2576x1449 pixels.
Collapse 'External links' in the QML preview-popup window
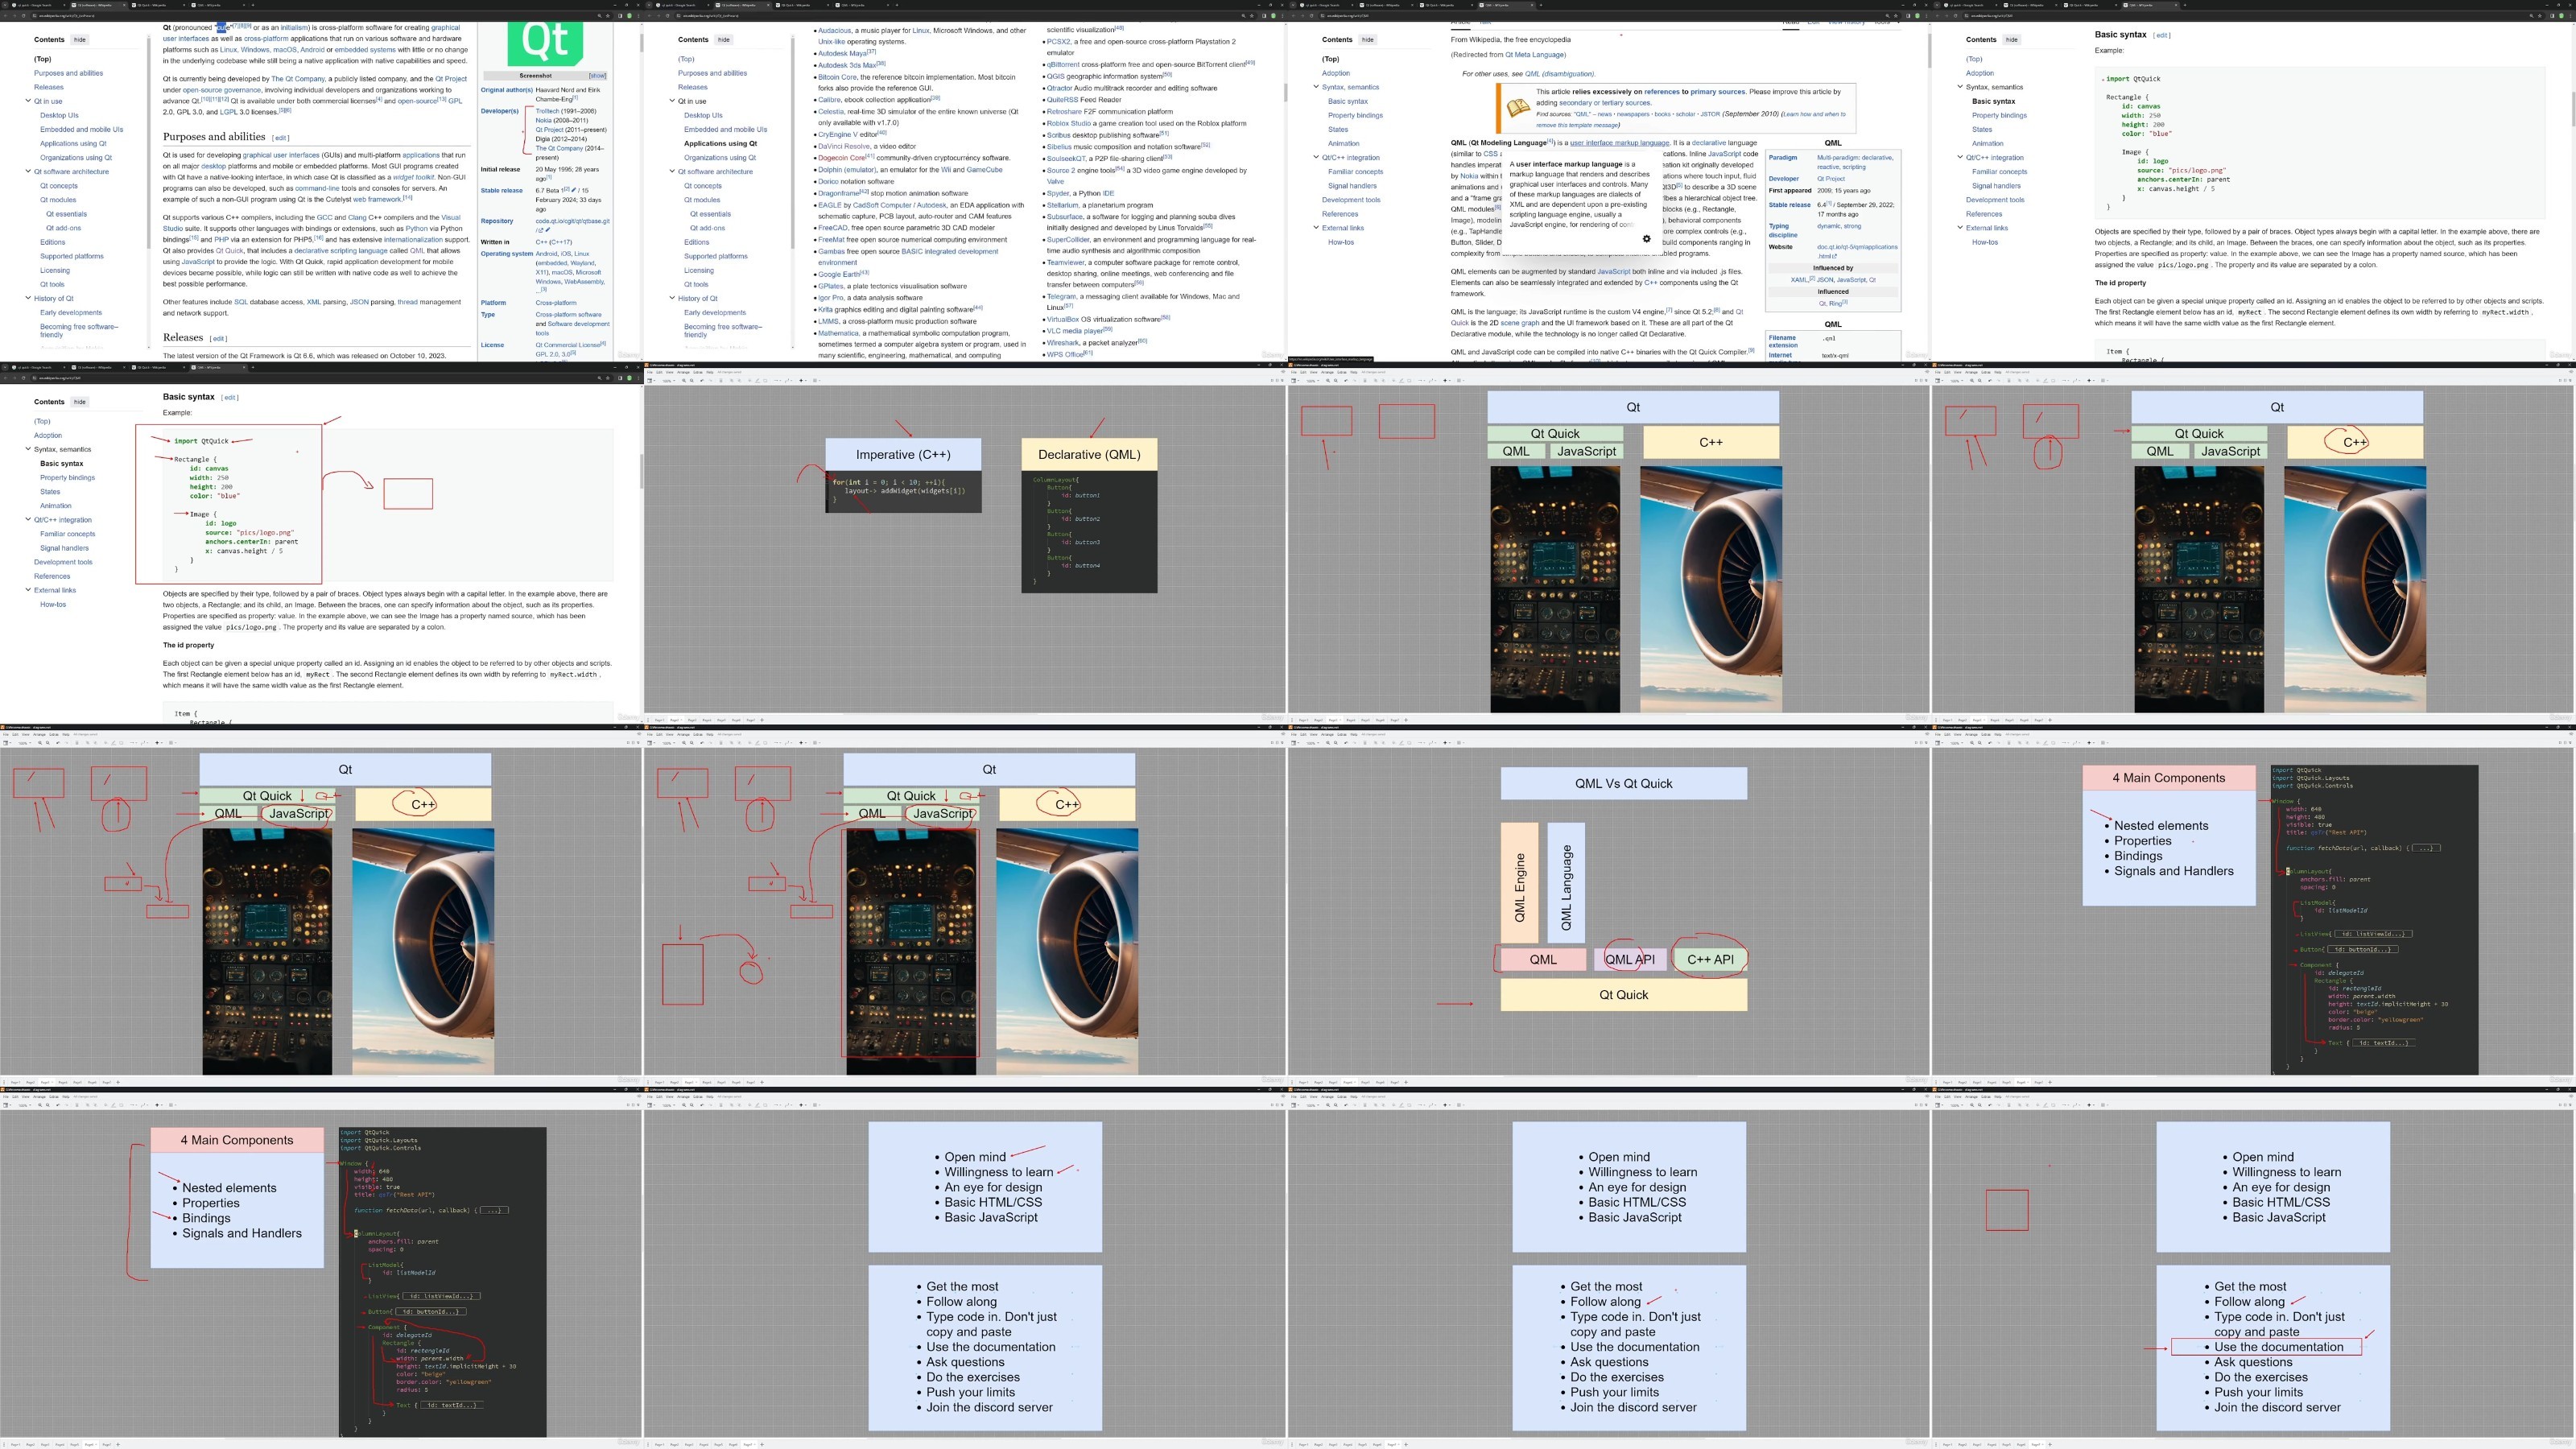[x=1316, y=228]
